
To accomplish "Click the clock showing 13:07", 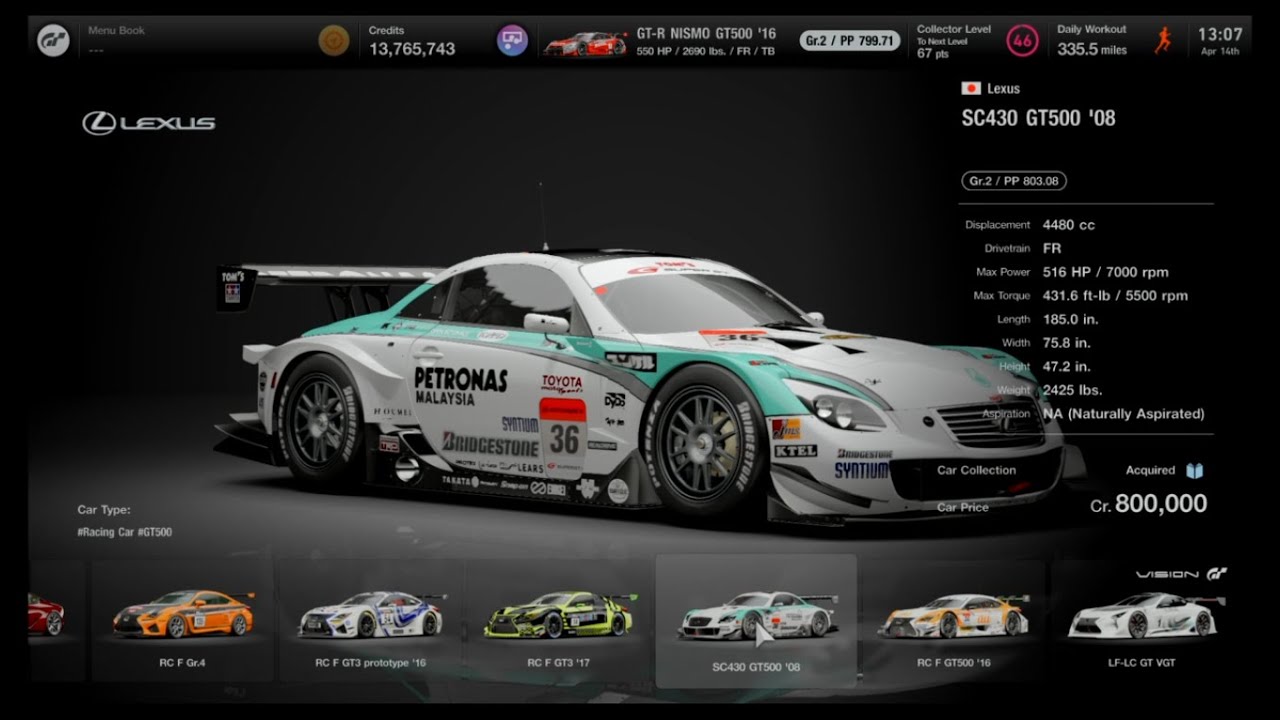I will [x=1220, y=34].
